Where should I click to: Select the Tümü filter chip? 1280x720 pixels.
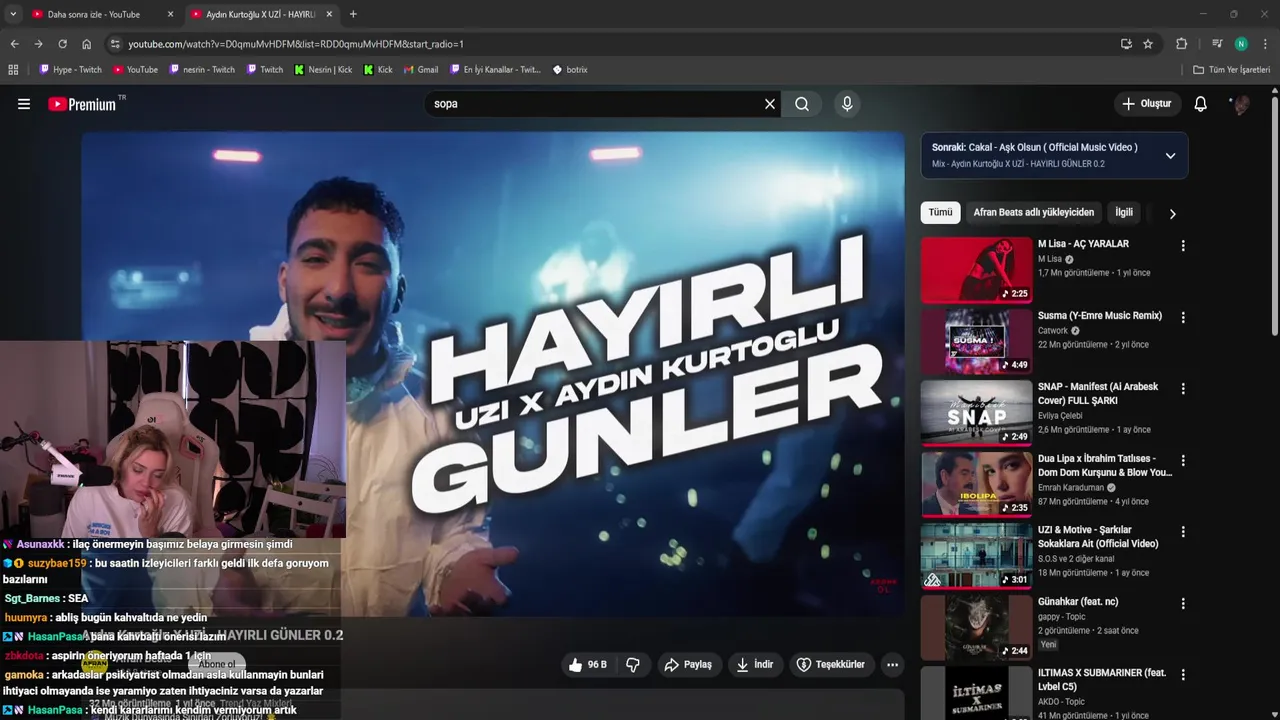(x=940, y=213)
